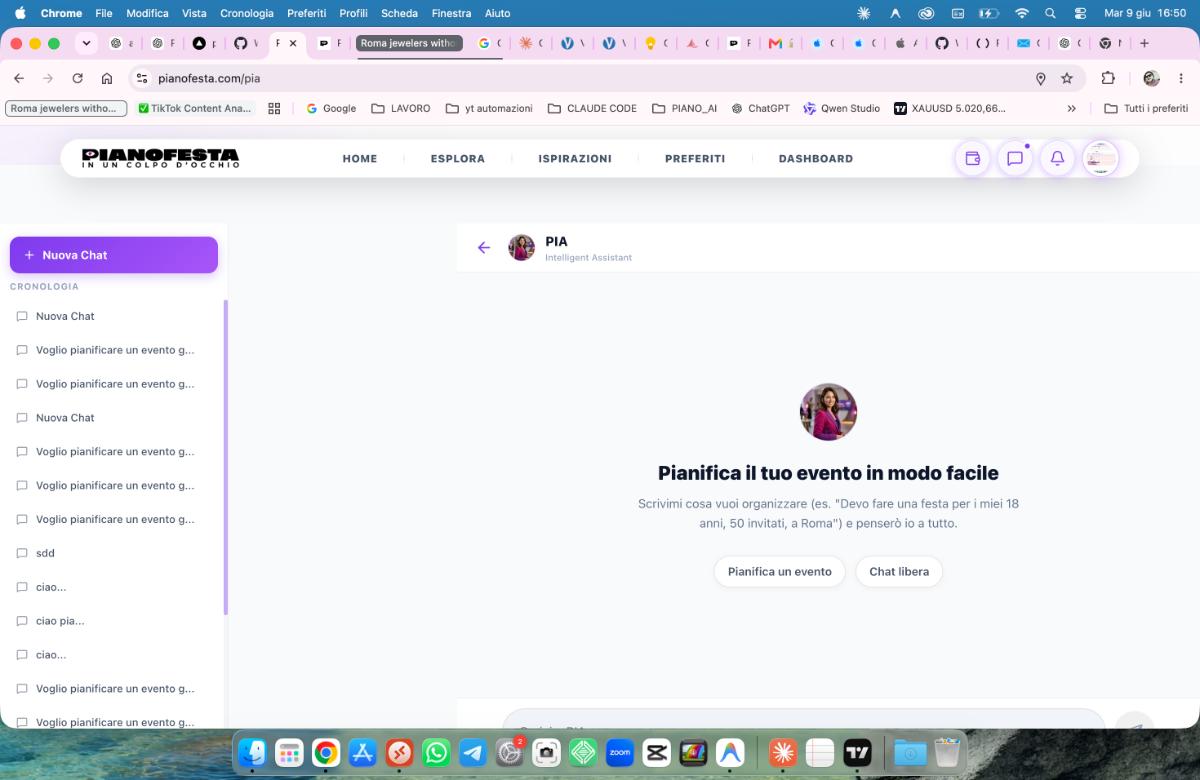Reload the page in Chrome
This screenshot has height=780, width=1200.
point(77,78)
